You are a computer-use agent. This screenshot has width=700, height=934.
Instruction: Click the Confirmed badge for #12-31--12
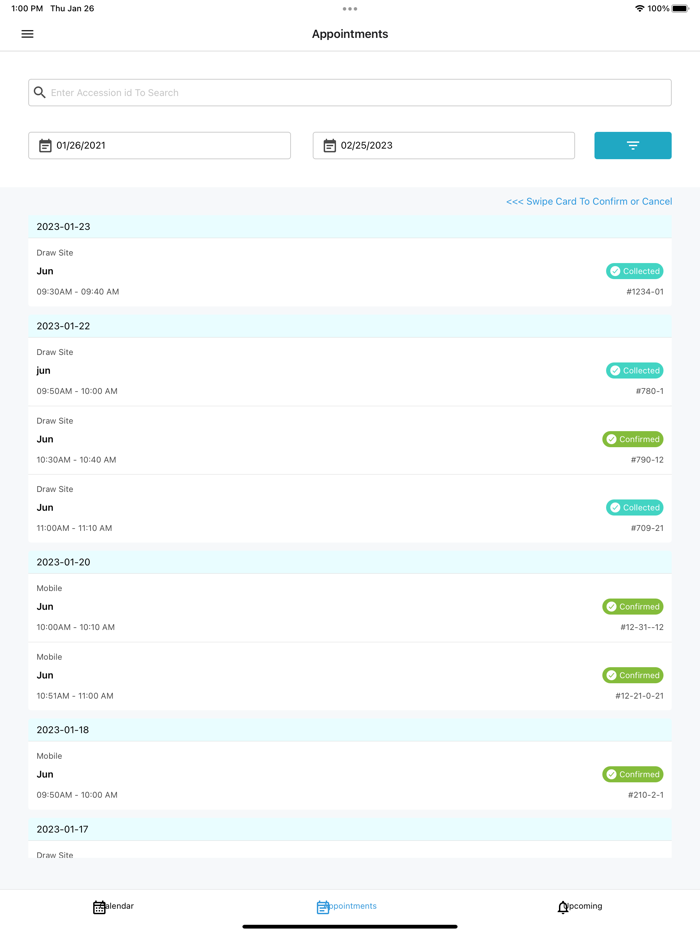click(x=633, y=606)
